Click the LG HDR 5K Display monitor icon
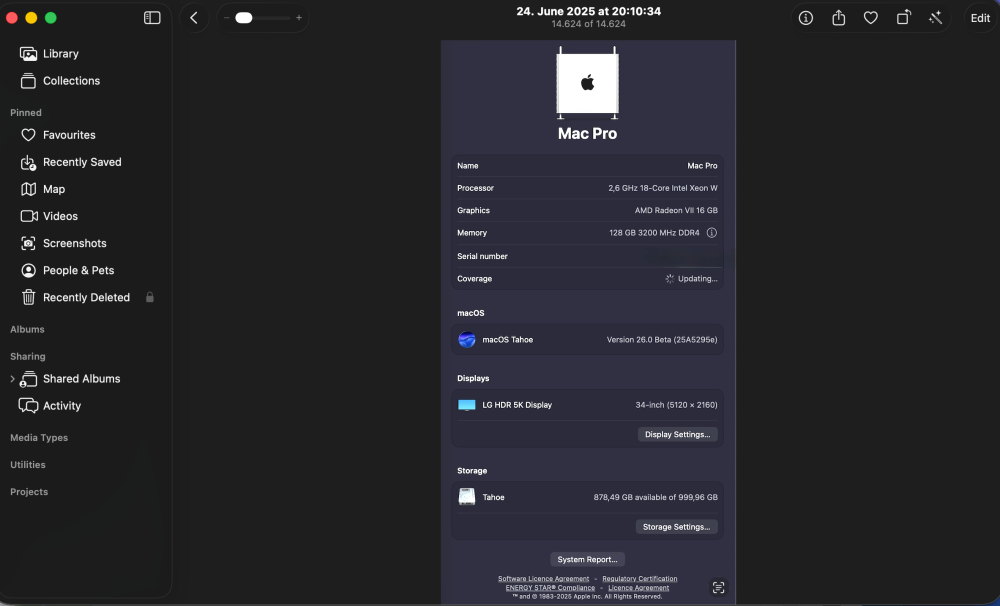This screenshot has width=1000, height=606. coord(467,405)
